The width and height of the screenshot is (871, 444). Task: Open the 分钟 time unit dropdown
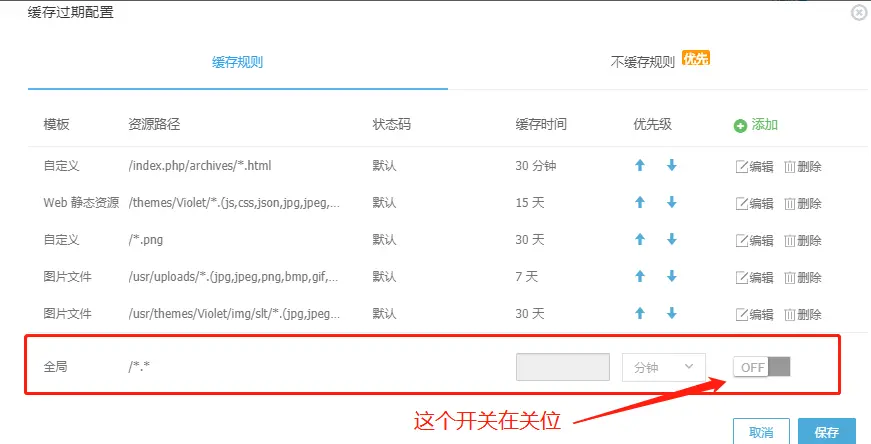[x=664, y=367]
